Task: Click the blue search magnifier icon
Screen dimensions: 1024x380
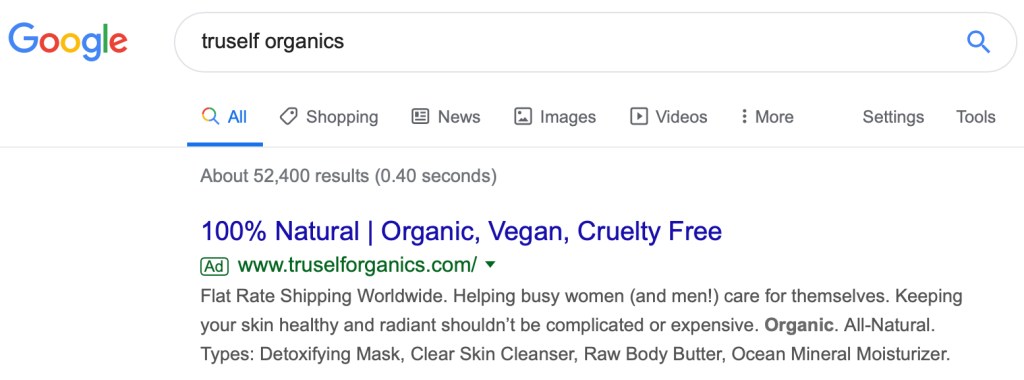Action: point(978,42)
